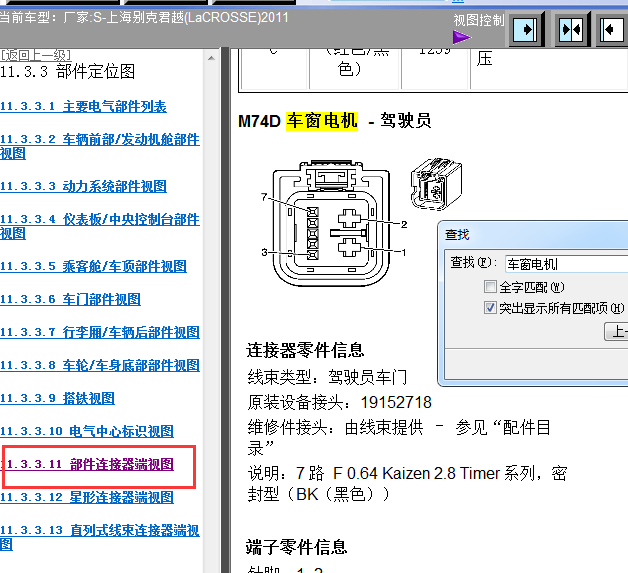The image size is (628, 573).
Task: Open 11.3.3.4 仪表板/中央控制台部件视图
Action: 100,226
